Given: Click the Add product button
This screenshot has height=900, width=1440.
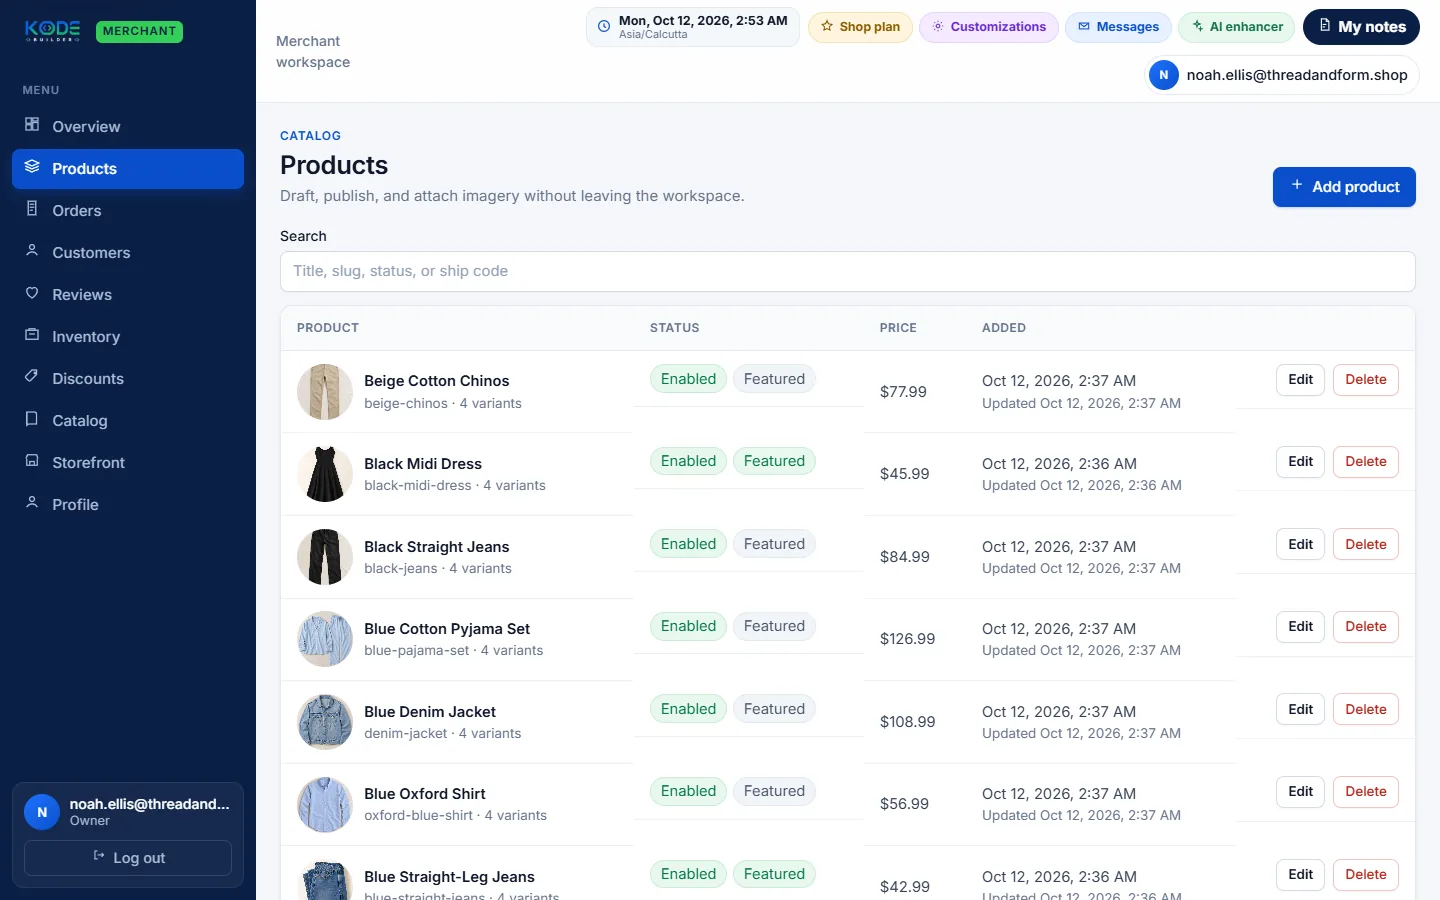Looking at the screenshot, I should [x=1344, y=187].
